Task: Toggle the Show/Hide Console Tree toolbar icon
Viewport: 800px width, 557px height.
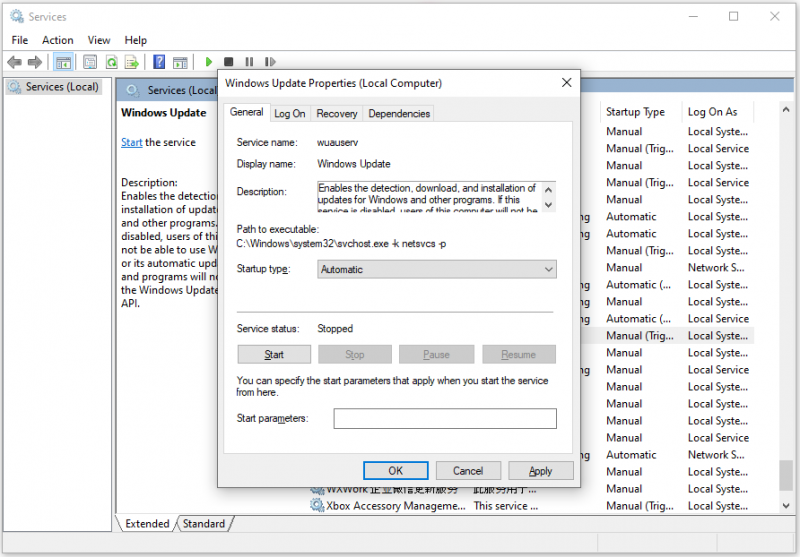Action: point(63,62)
